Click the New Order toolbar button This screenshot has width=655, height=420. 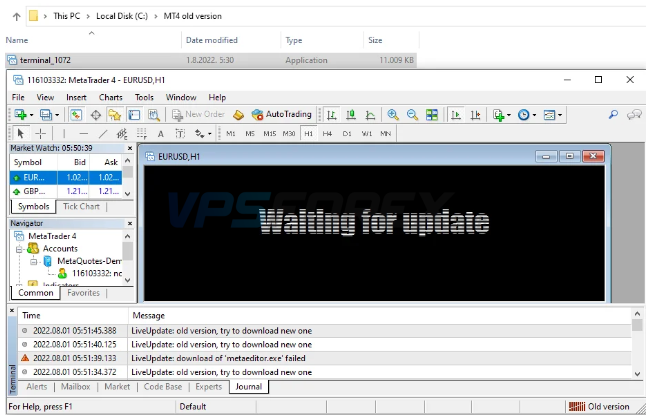[x=198, y=115]
